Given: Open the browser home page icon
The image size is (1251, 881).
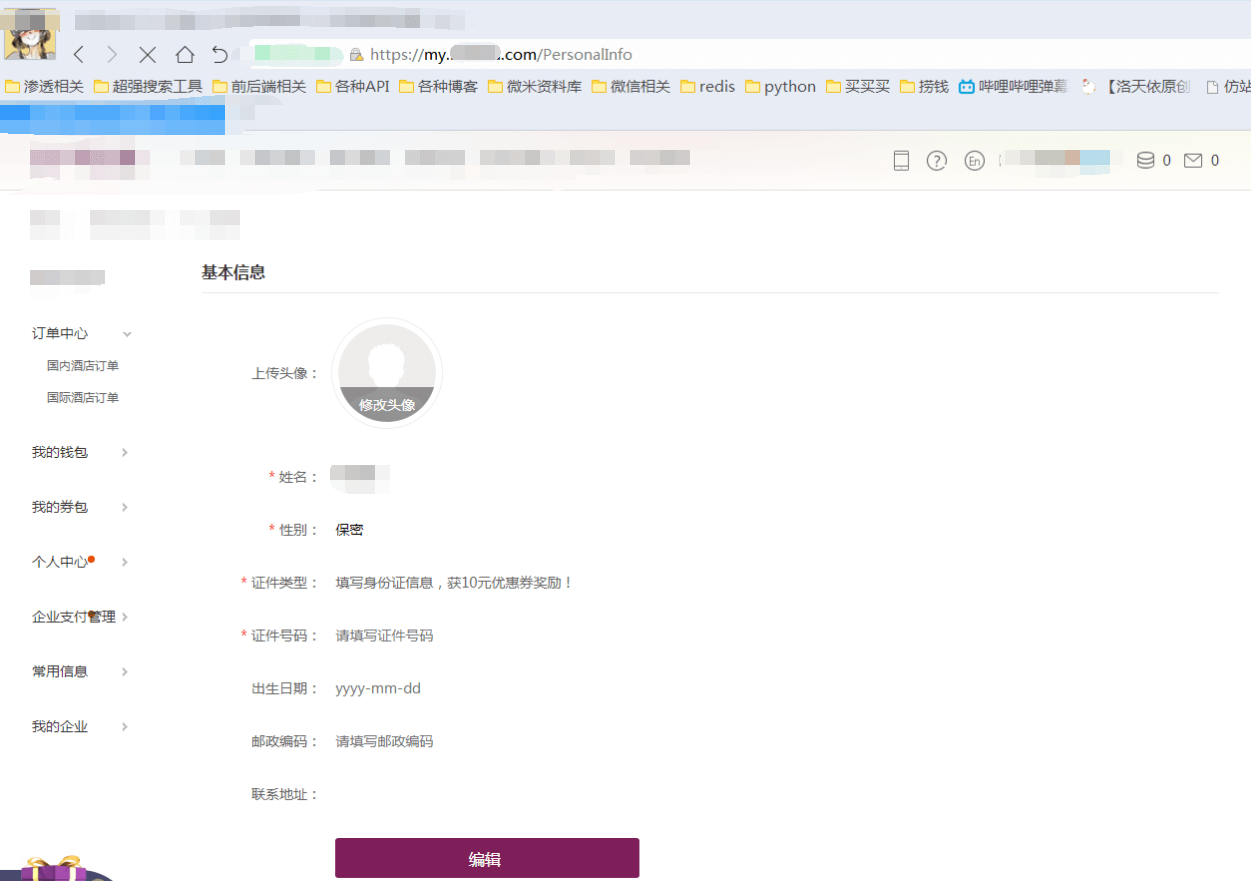Looking at the screenshot, I should point(185,54).
